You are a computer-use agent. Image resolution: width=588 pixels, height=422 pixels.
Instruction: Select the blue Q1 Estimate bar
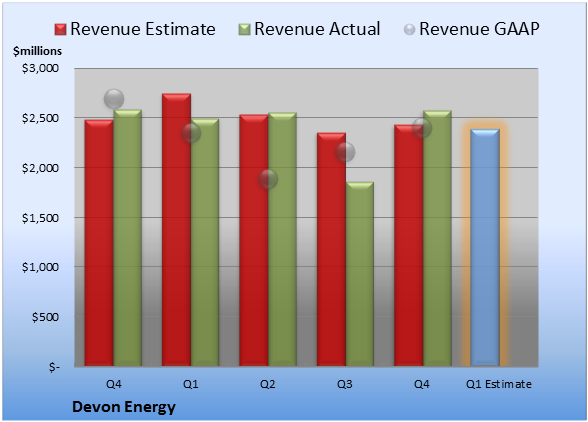485,248
